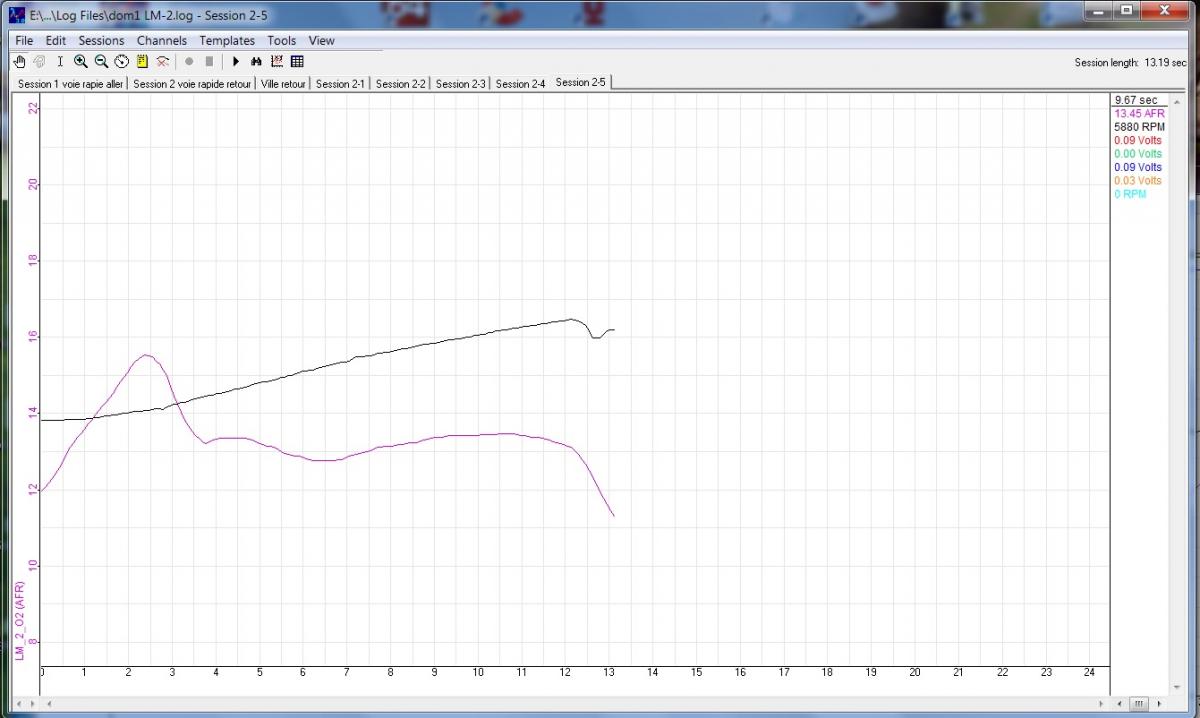Click the gauge/clock toolbar icon
The image size is (1200, 718).
pyautogui.click(x=122, y=61)
